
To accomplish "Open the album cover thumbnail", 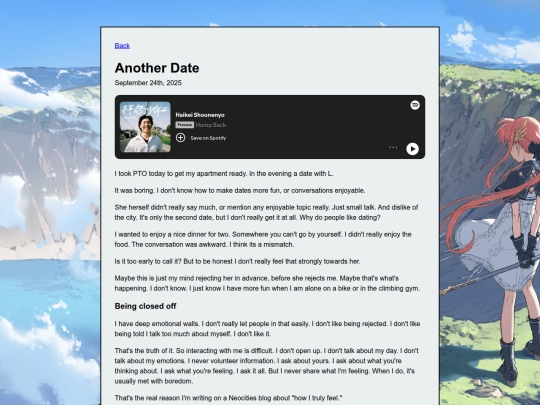I will pyautogui.click(x=145, y=127).
